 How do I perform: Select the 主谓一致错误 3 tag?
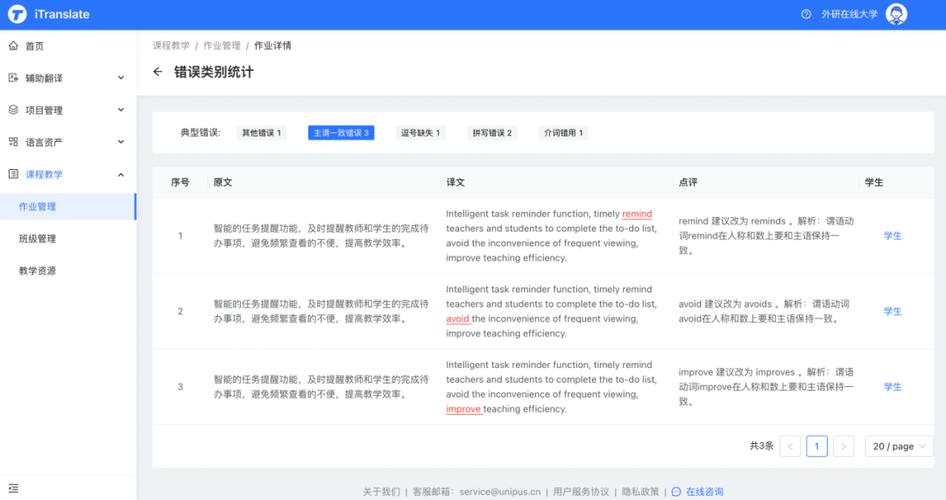341,133
